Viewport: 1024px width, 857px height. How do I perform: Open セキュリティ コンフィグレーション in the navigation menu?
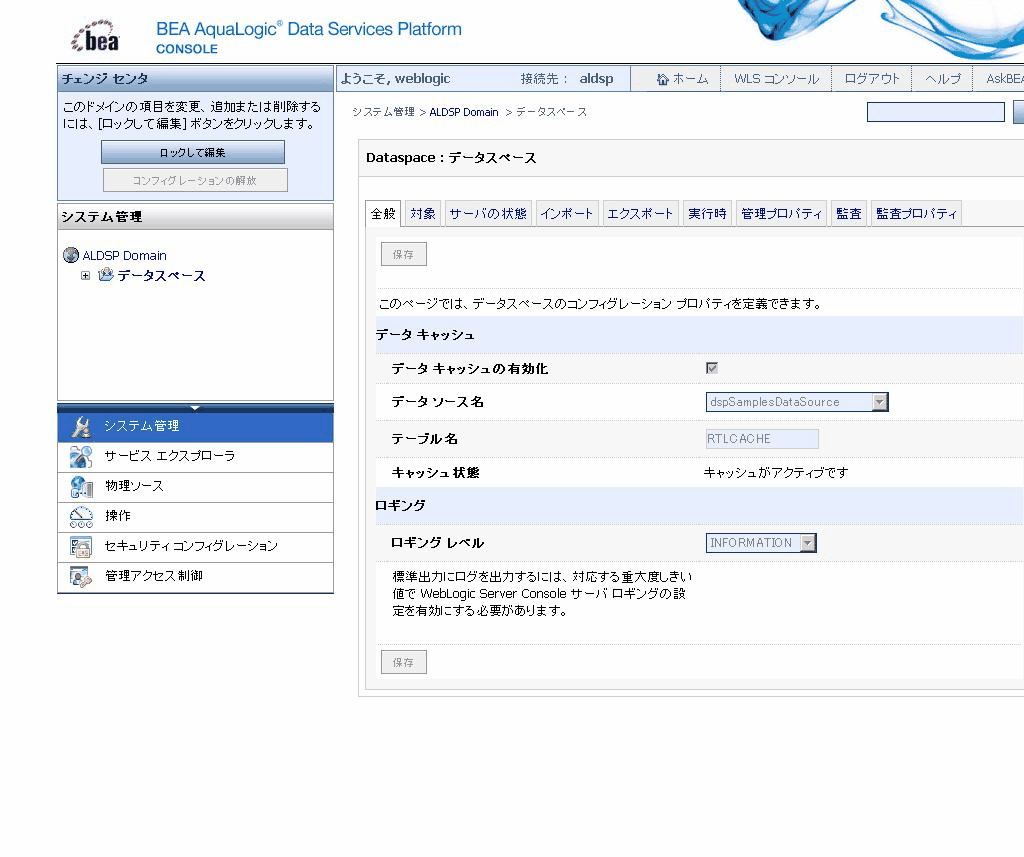195,547
